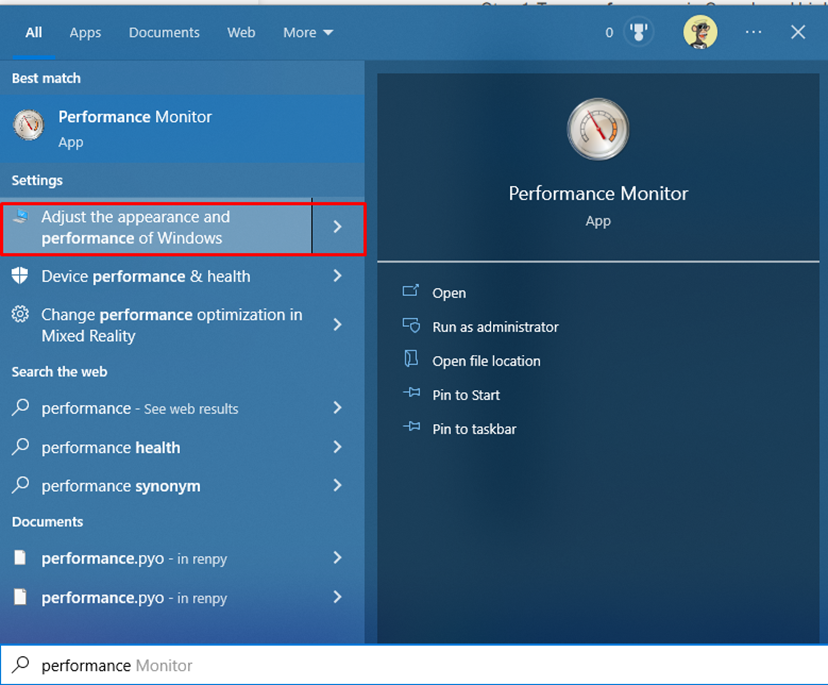The height and width of the screenshot is (685, 828).
Task: Click the Performance Monitor gauge icon in Best match
Action: pos(27,125)
